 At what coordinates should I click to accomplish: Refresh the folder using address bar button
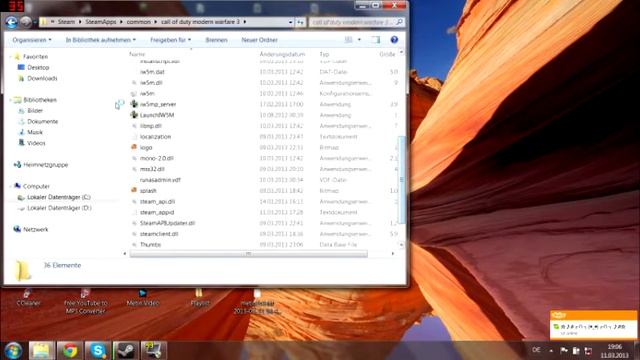(300, 22)
